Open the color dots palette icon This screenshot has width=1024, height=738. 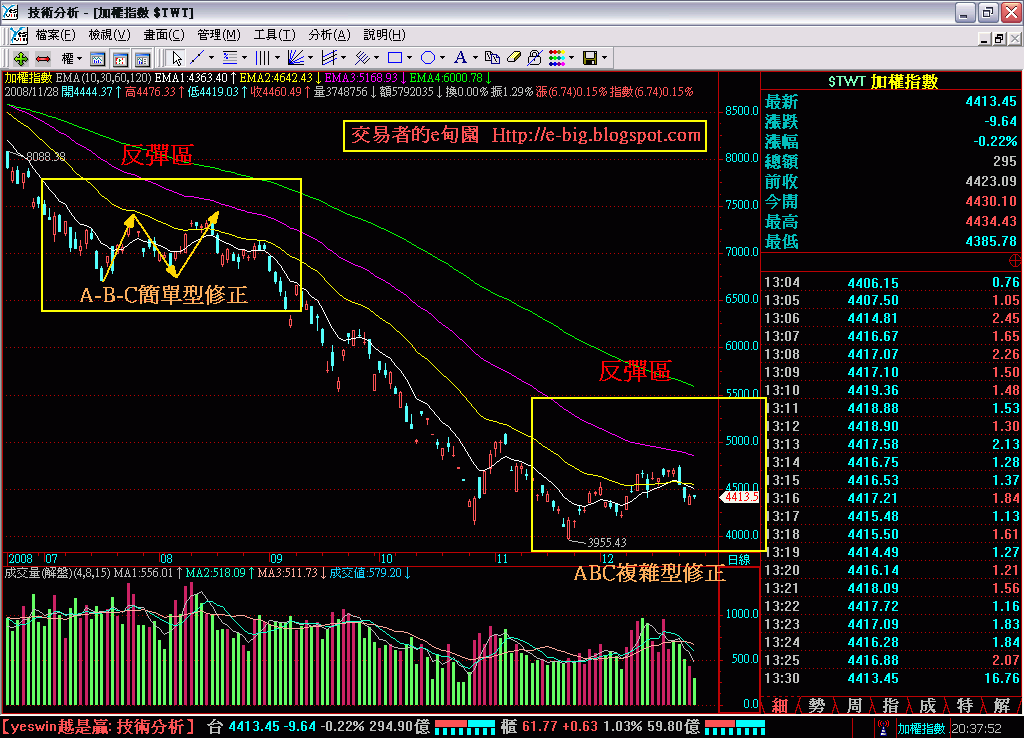(x=556, y=58)
